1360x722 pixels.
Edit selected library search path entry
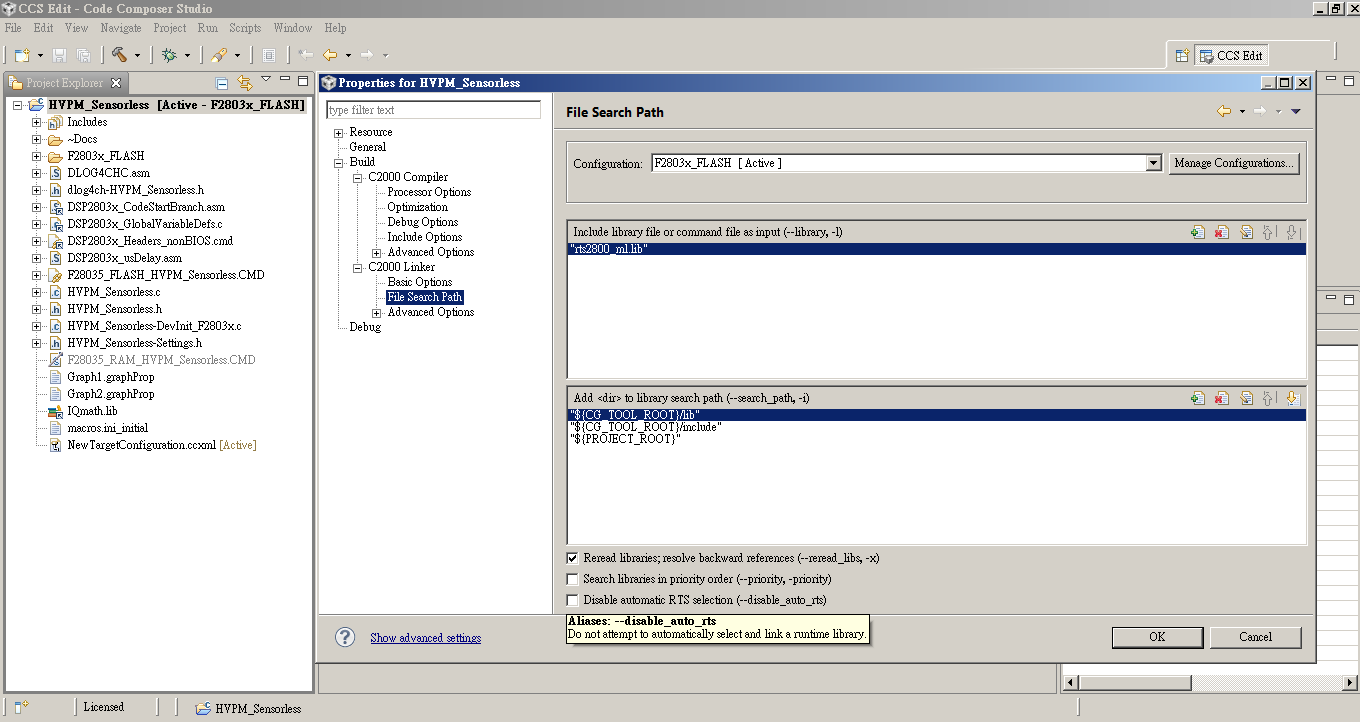coord(1246,398)
